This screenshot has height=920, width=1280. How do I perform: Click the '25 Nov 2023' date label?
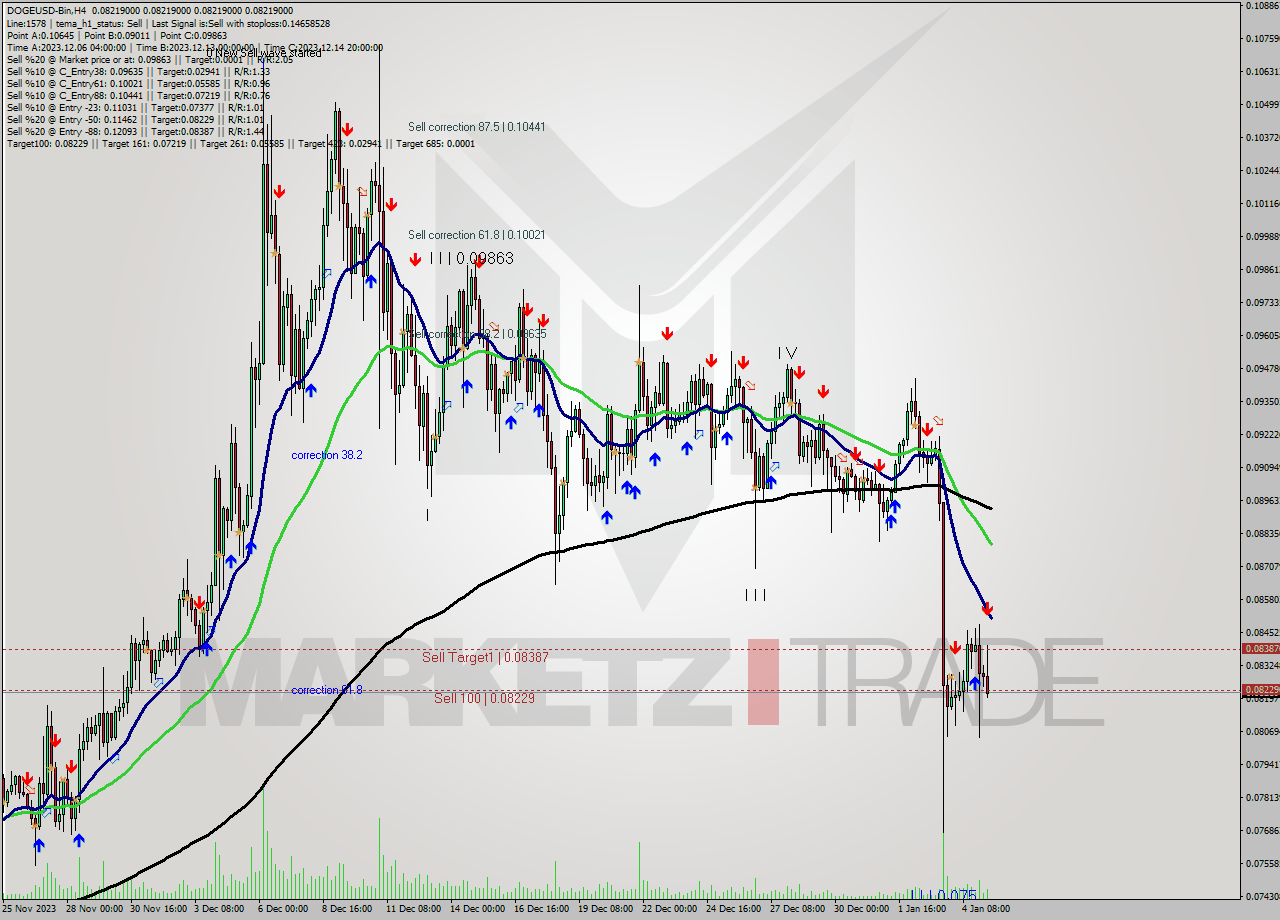tap(30, 909)
